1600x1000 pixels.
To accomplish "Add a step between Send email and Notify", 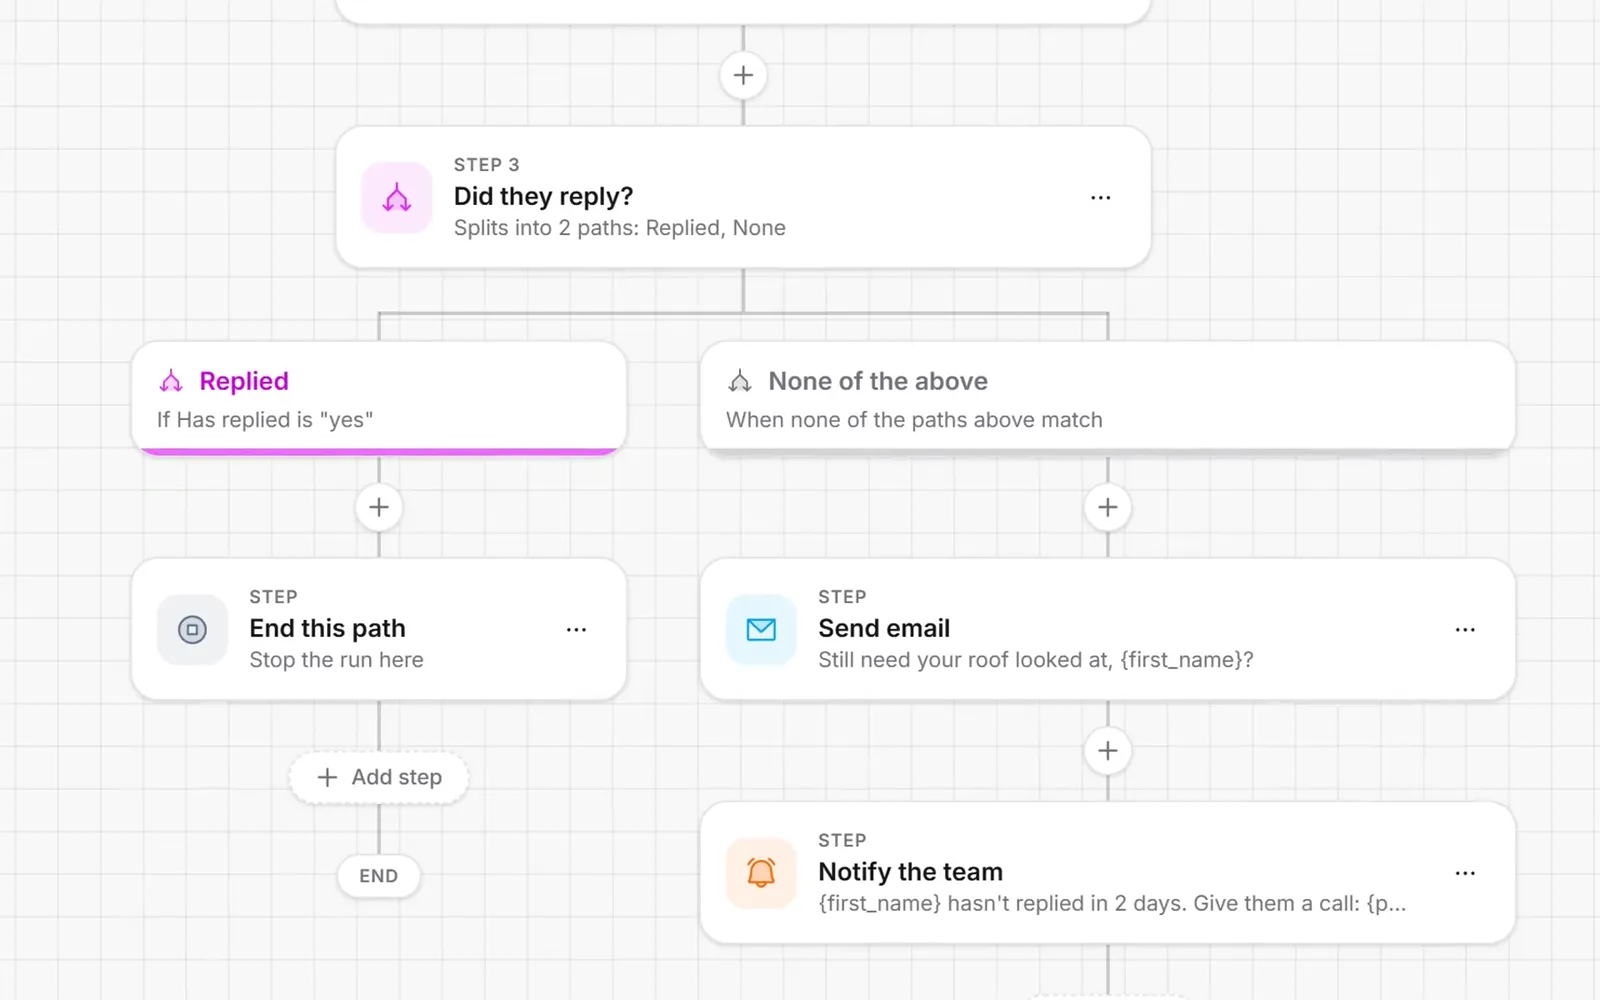I will point(1108,751).
